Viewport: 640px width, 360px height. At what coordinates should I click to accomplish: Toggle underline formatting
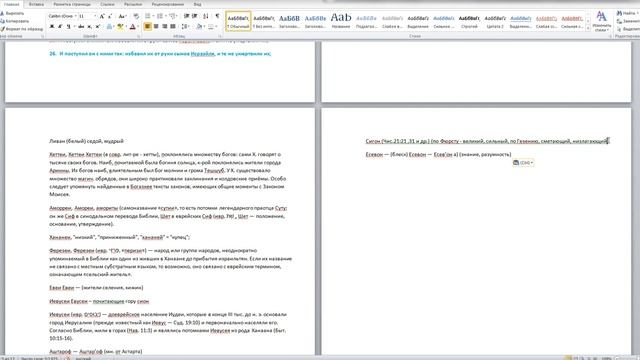pos(68,27)
